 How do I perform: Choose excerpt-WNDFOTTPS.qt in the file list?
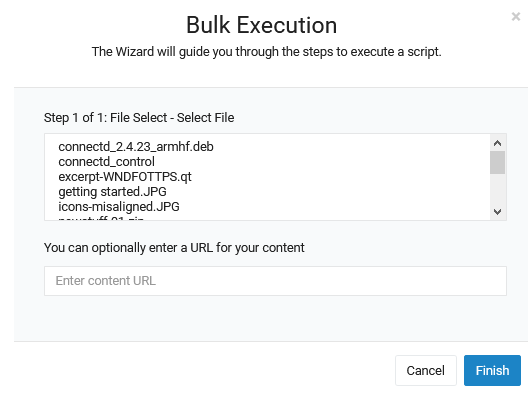pos(125,176)
